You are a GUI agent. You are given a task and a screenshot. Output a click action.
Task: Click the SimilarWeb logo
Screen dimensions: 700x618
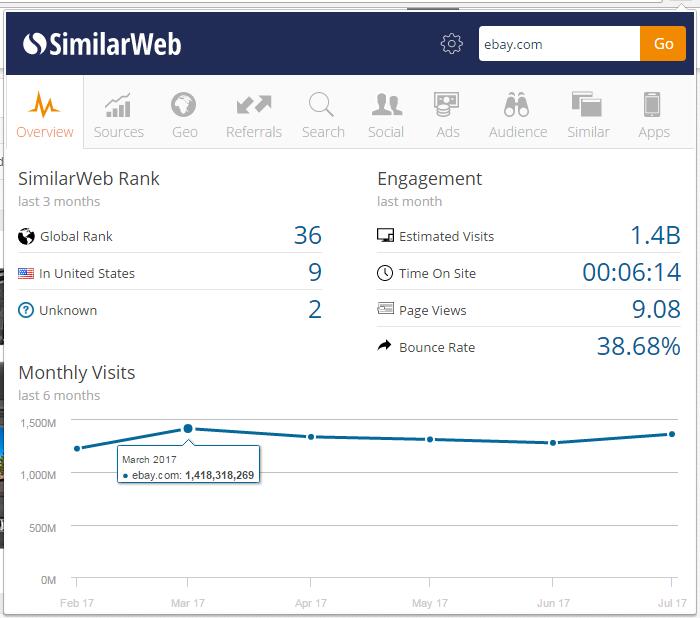(102, 44)
